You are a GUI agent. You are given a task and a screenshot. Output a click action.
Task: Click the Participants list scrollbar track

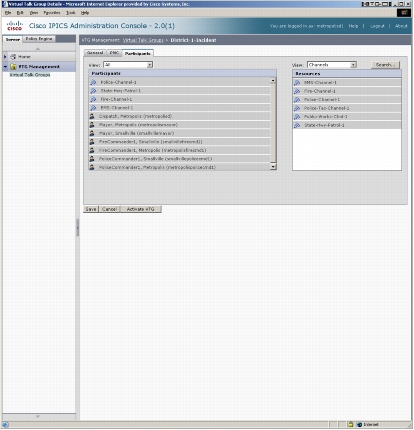pos(273,123)
